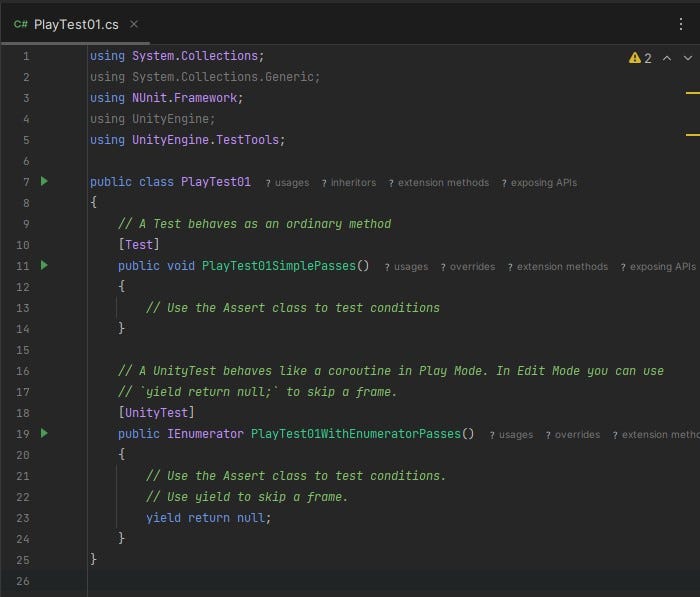Click line number 26 in the gutter
Viewport: 700px width, 597px height.
click(23, 581)
